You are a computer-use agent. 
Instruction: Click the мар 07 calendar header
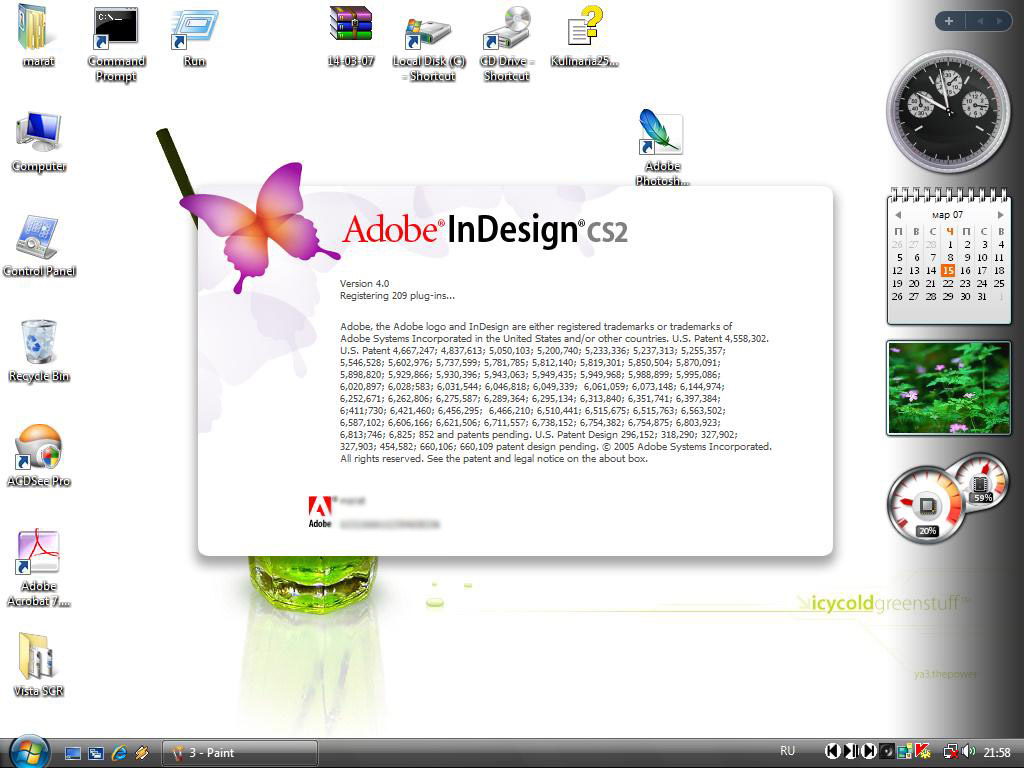click(x=948, y=214)
